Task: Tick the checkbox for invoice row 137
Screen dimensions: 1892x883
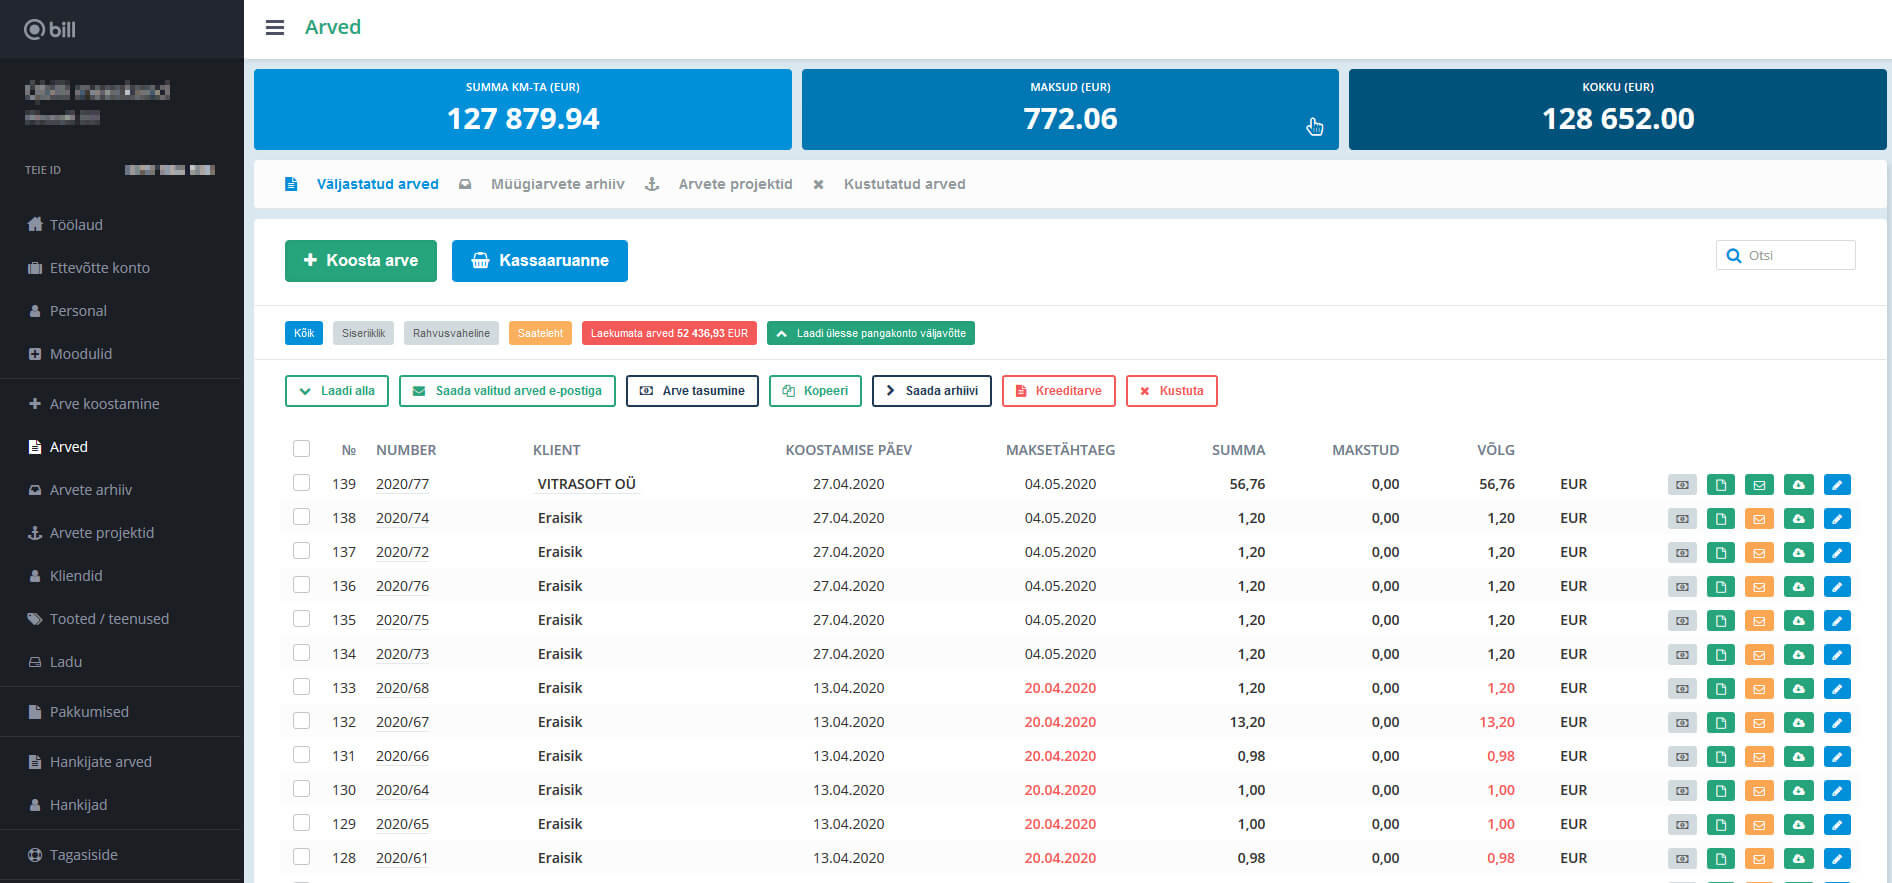Action: (301, 551)
